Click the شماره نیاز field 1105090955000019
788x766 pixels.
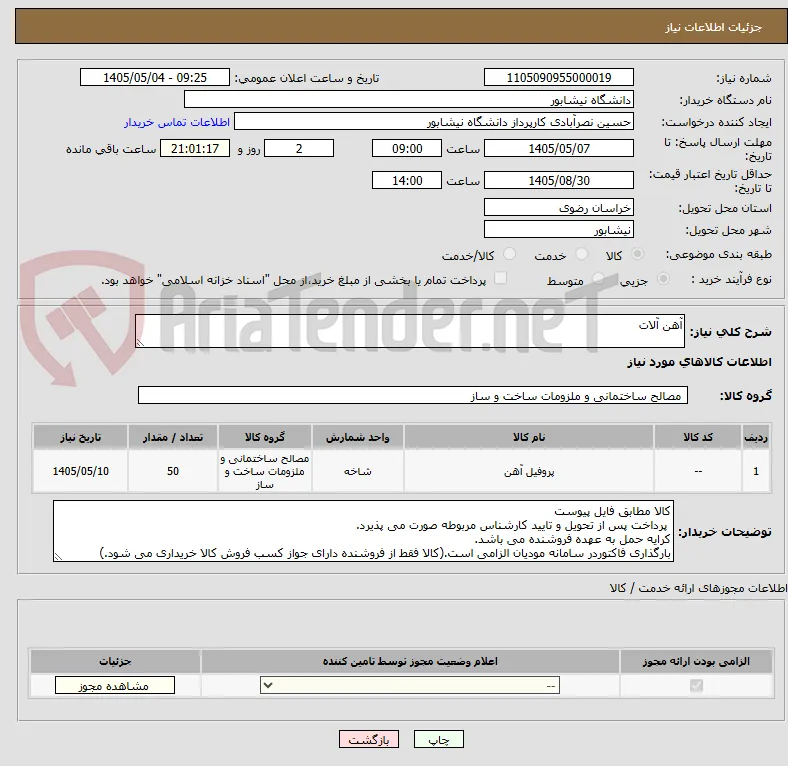pyautogui.click(x=559, y=77)
